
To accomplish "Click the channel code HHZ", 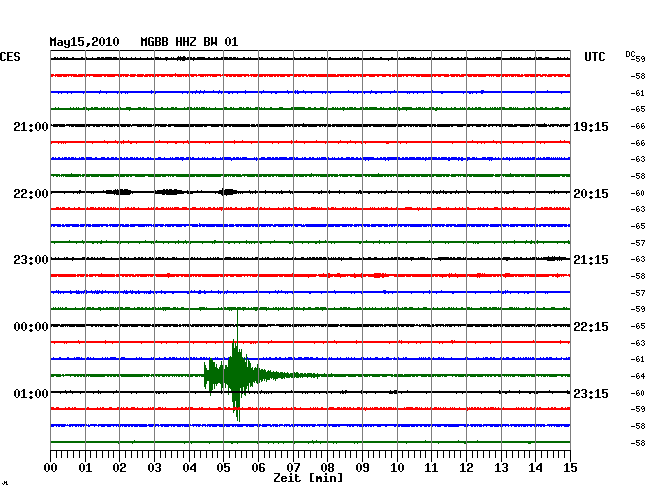I will pos(186,42).
